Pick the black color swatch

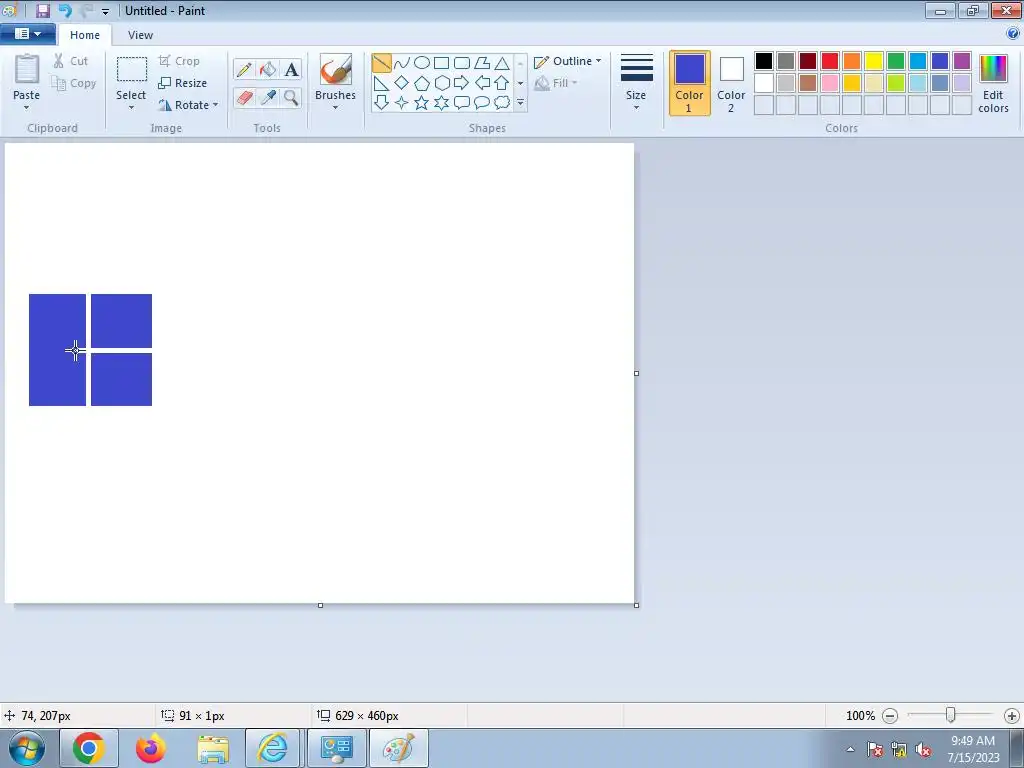(x=764, y=61)
